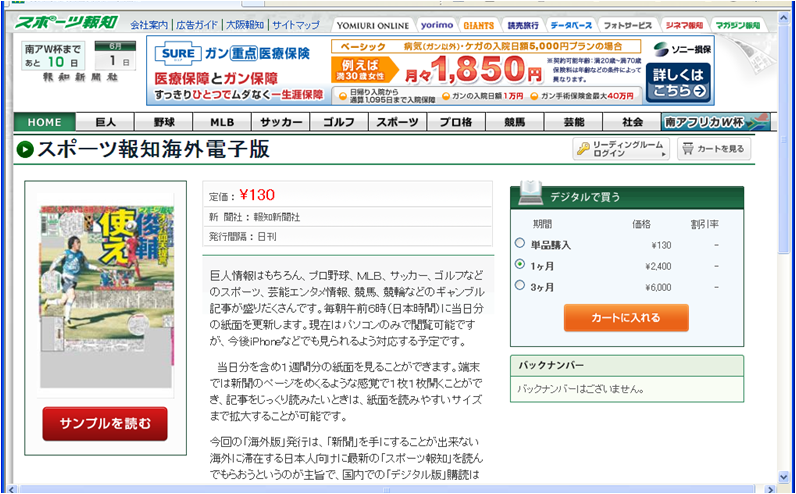796x494 pixels.
Task: Click the リーディングルーム ログイン button
Action: tap(621, 149)
